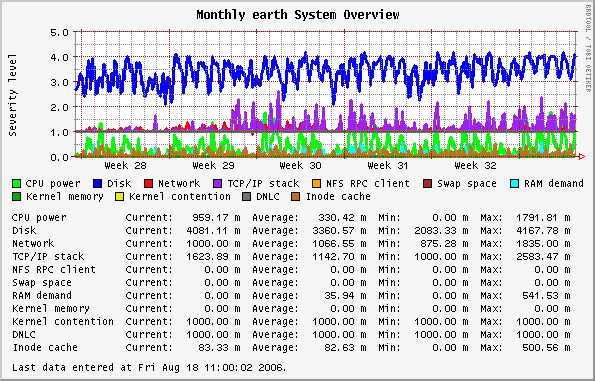Click the Network average value 1066.55 m
The image size is (595, 381).
[339, 244]
